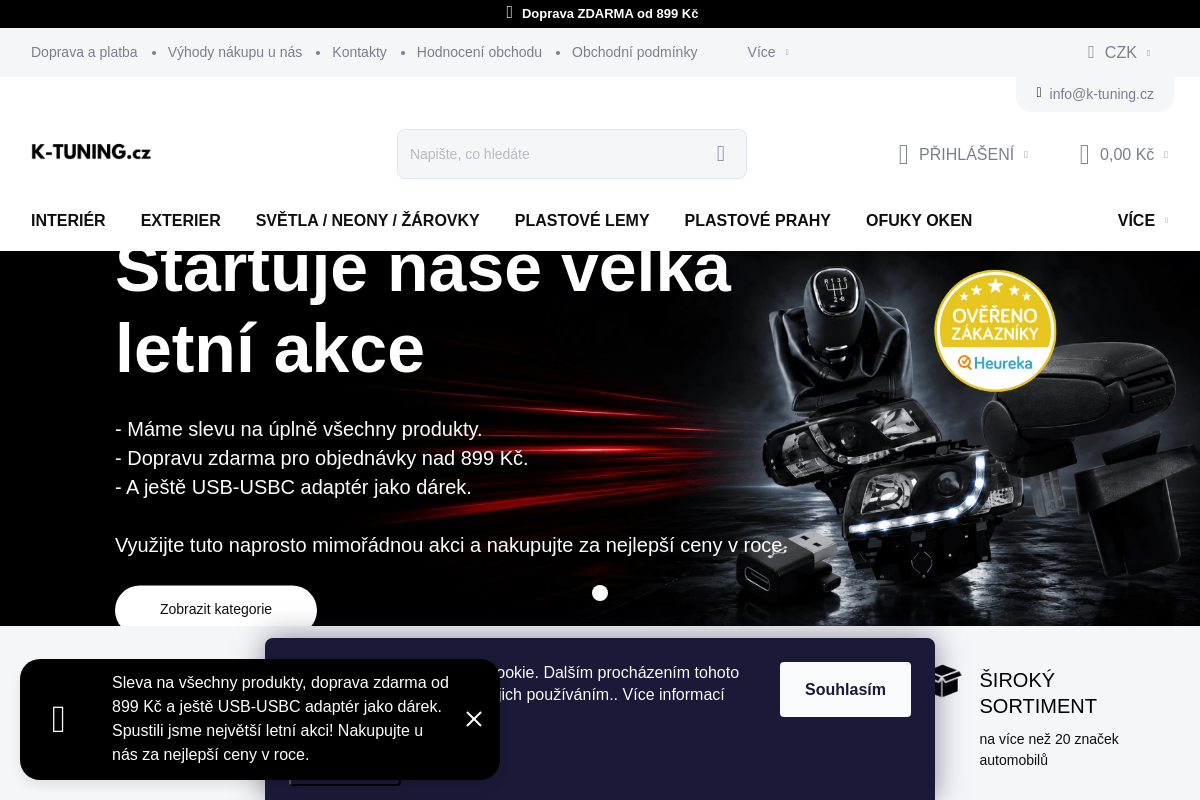This screenshot has width=1200, height=800.
Task: Click the truck icon beside Doprava ZDARMA
Action: point(509,13)
